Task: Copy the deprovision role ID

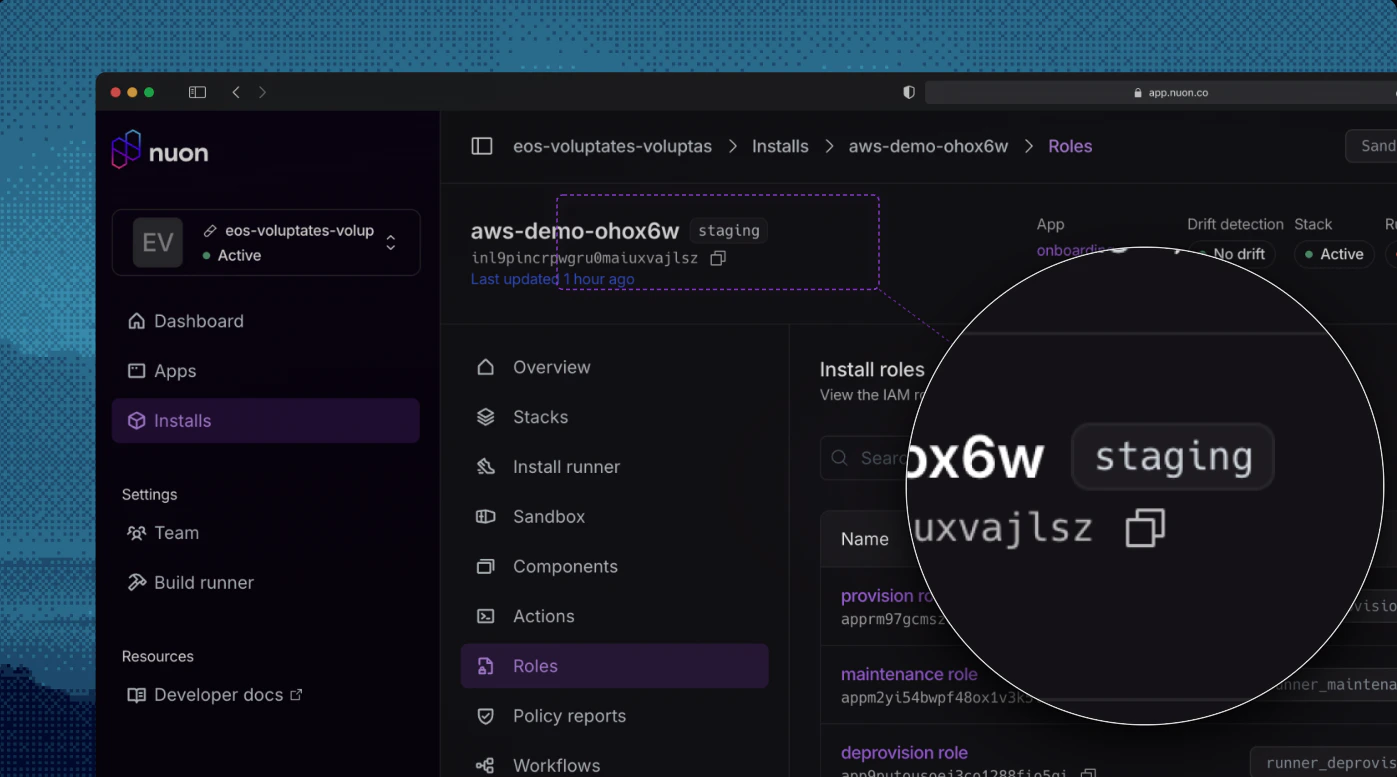Action: (x=1089, y=773)
